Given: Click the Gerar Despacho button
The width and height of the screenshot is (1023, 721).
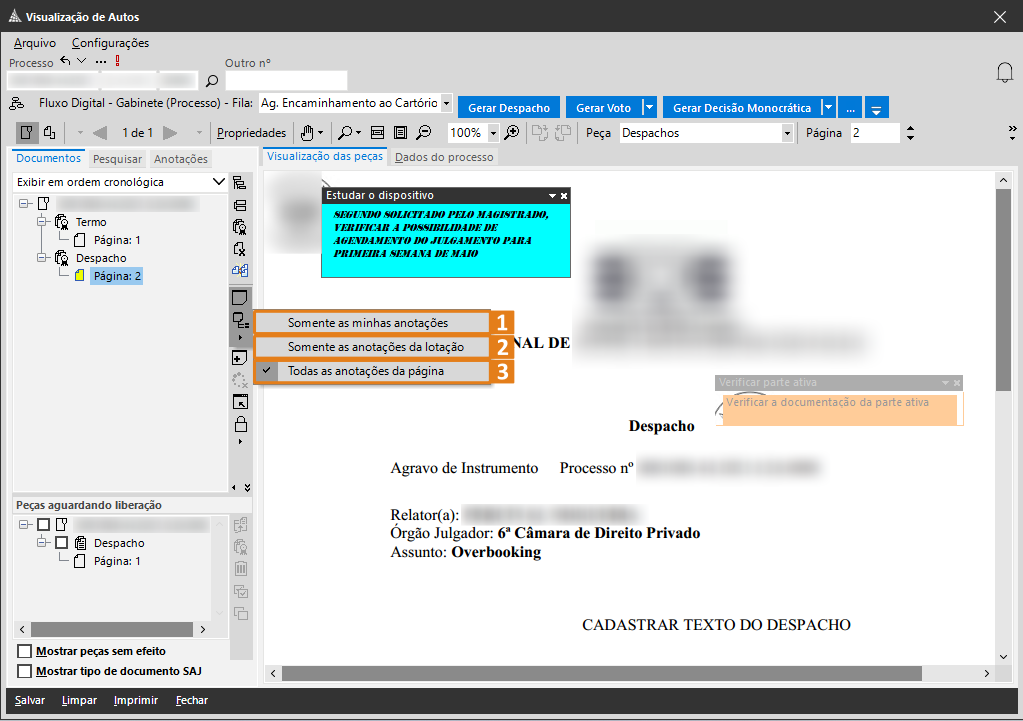Looking at the screenshot, I should click(509, 108).
